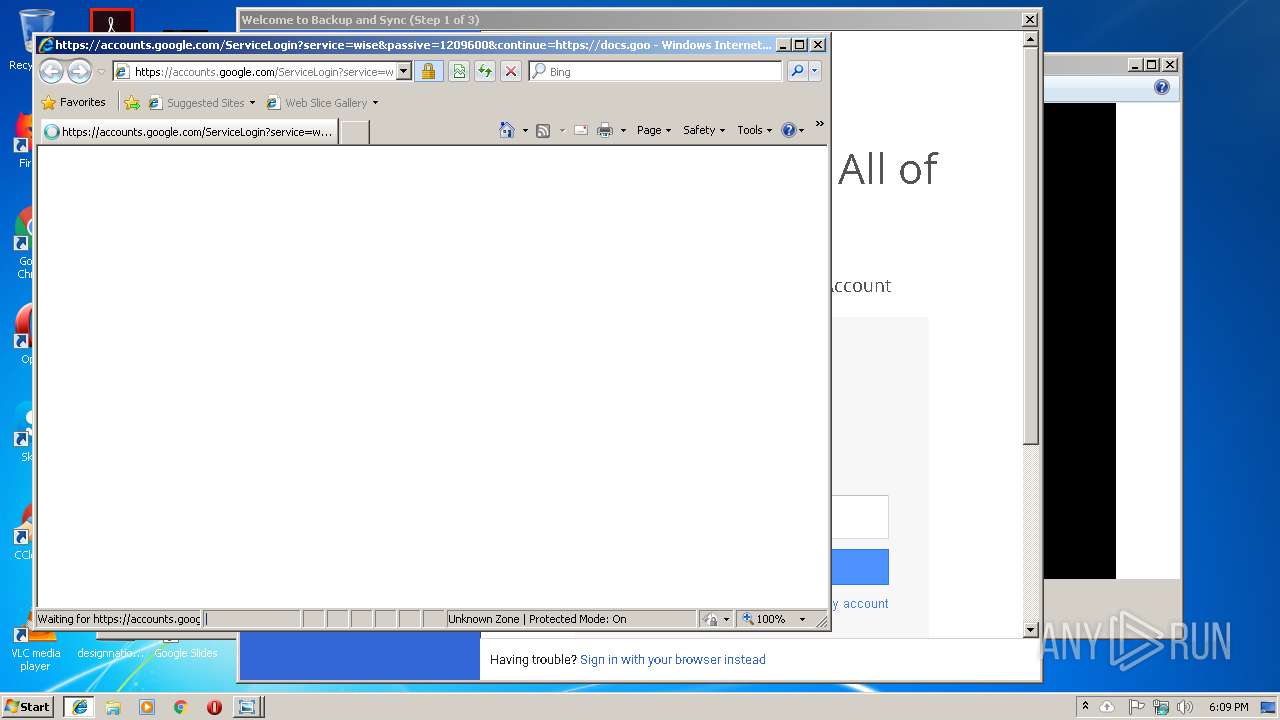
Task: Expand the Print options dropdown arrow
Action: coord(623,130)
